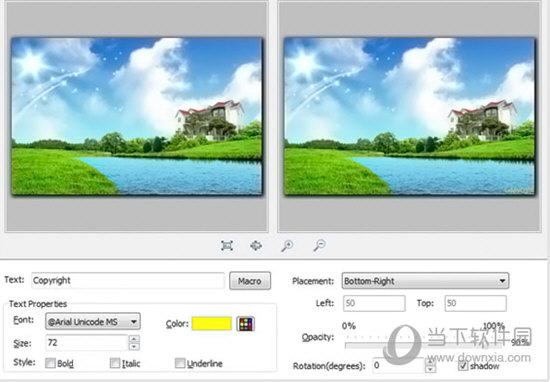Zoom out of the preview image
The image size is (550, 382).
tap(319, 246)
